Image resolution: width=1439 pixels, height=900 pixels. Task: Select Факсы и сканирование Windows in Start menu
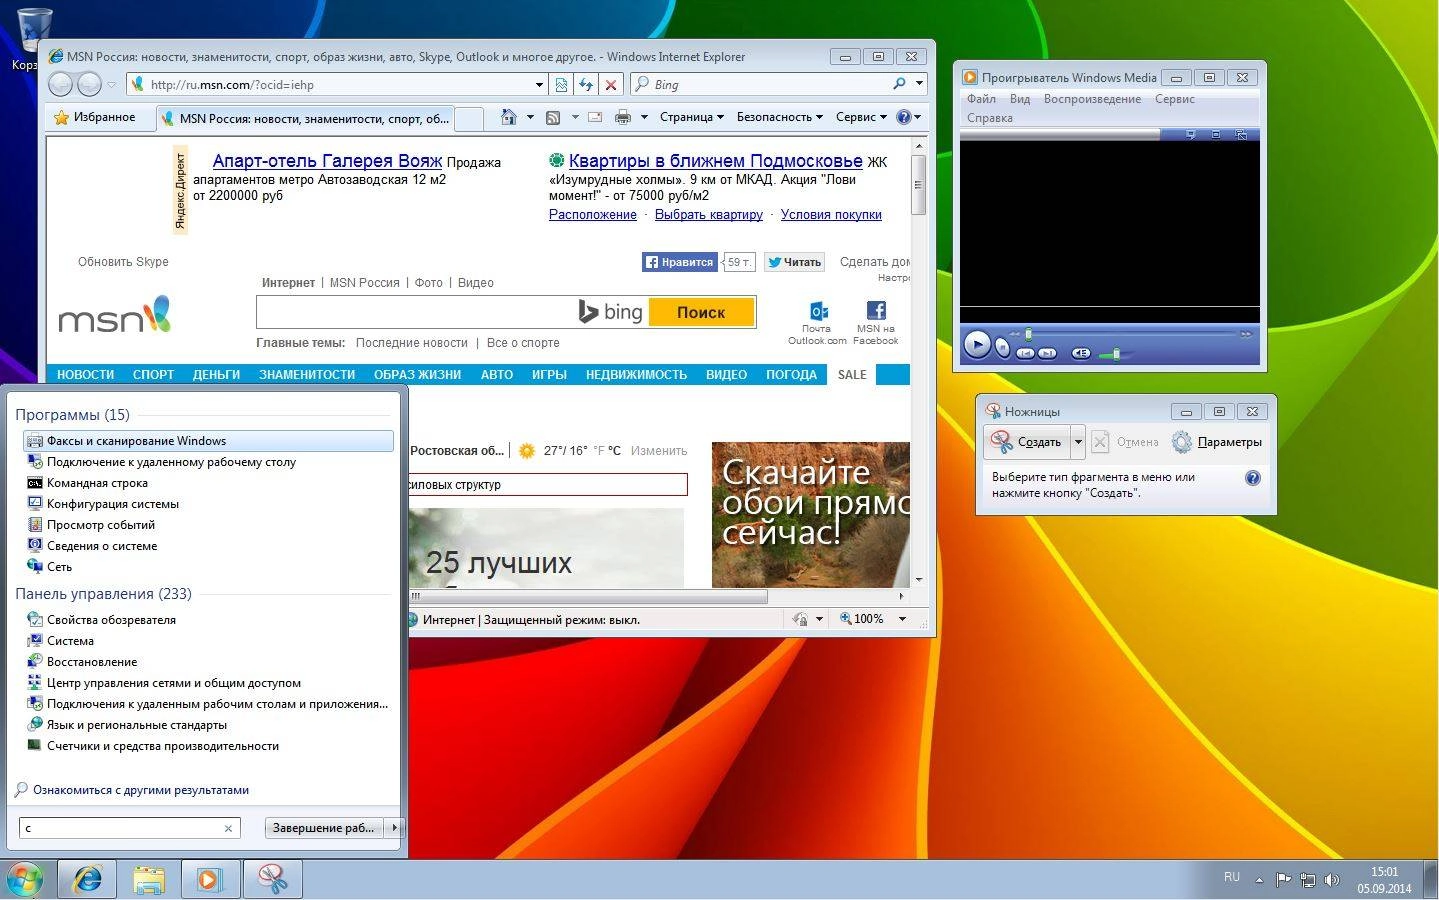click(208, 441)
